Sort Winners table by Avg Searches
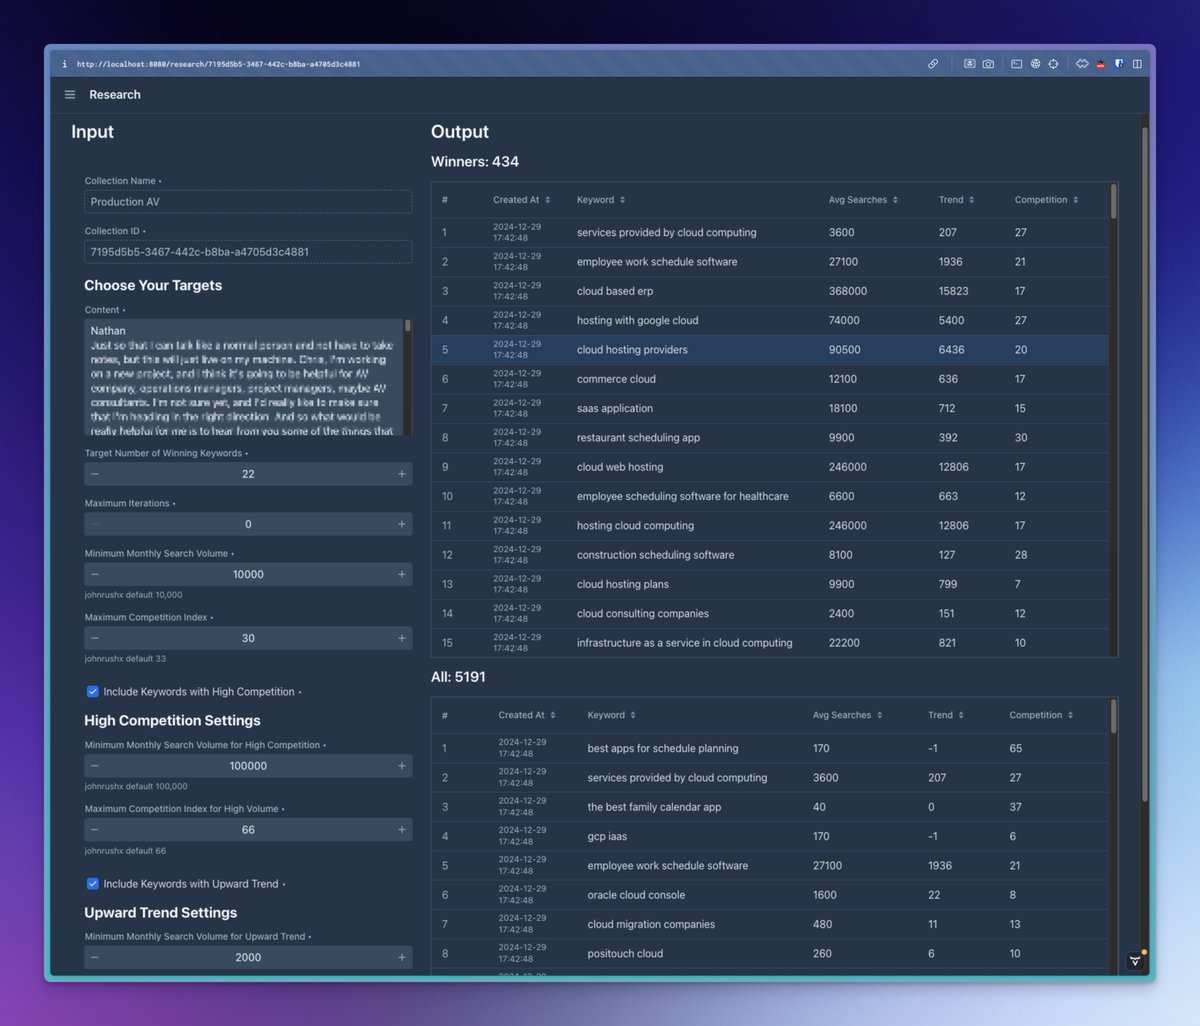 pos(863,200)
